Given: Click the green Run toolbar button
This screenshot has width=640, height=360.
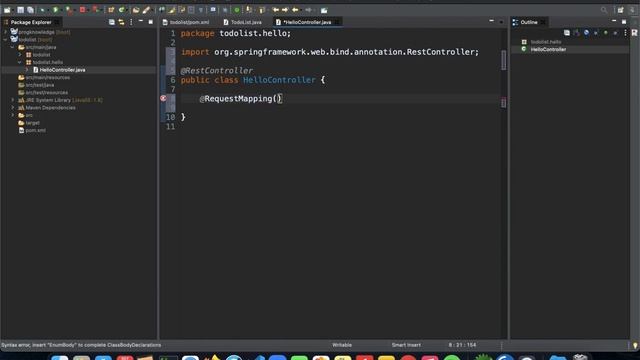Looking at the screenshot, I should (55, 10).
